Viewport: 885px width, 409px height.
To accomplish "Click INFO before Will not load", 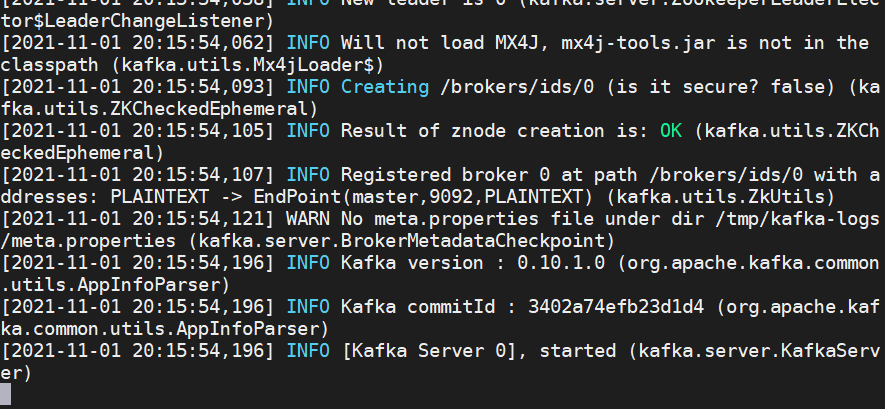I will pos(308,43).
